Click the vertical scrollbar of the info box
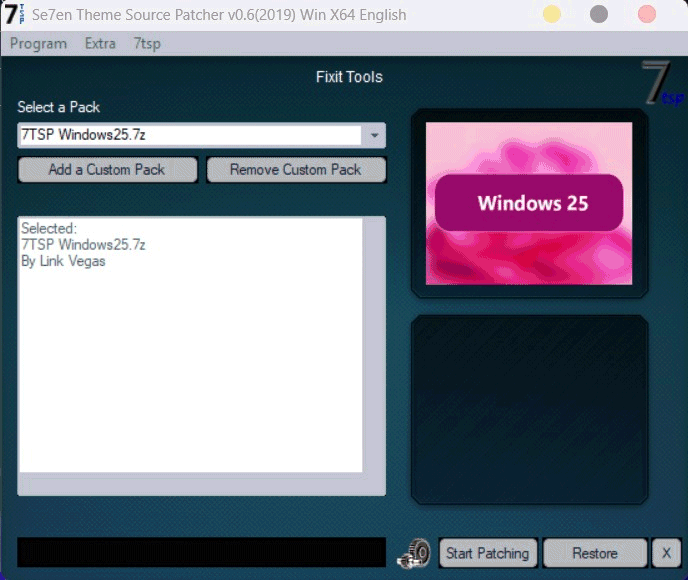Screen dimensions: 688x580 [x=374, y=345]
